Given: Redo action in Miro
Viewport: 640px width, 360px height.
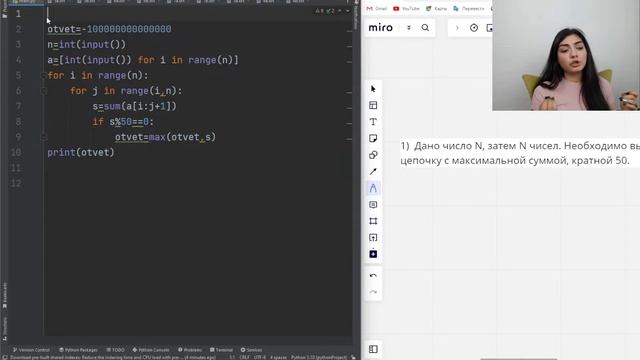Looking at the screenshot, I should pos(373,292).
